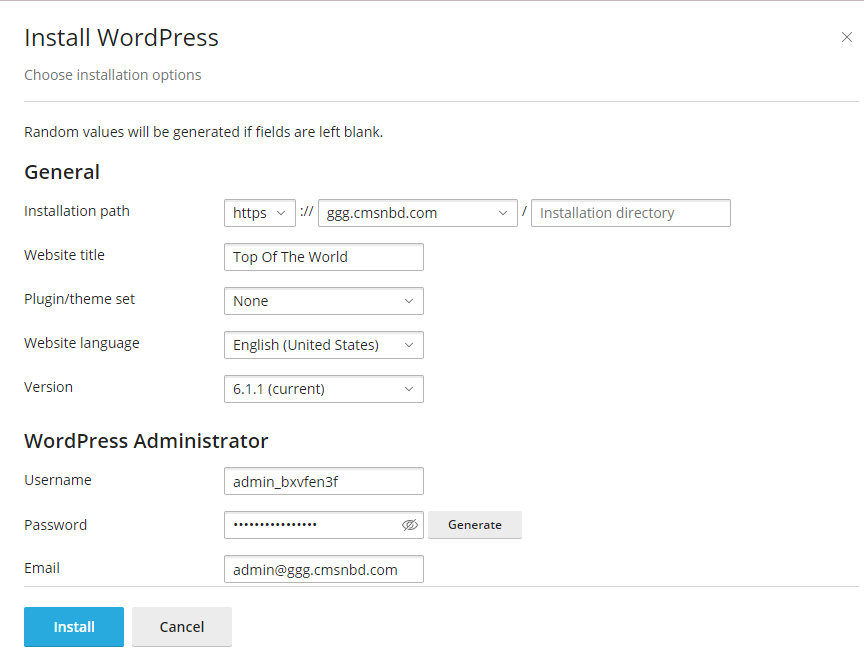Click the Version label
The width and height of the screenshot is (864, 652).
(x=48, y=387)
